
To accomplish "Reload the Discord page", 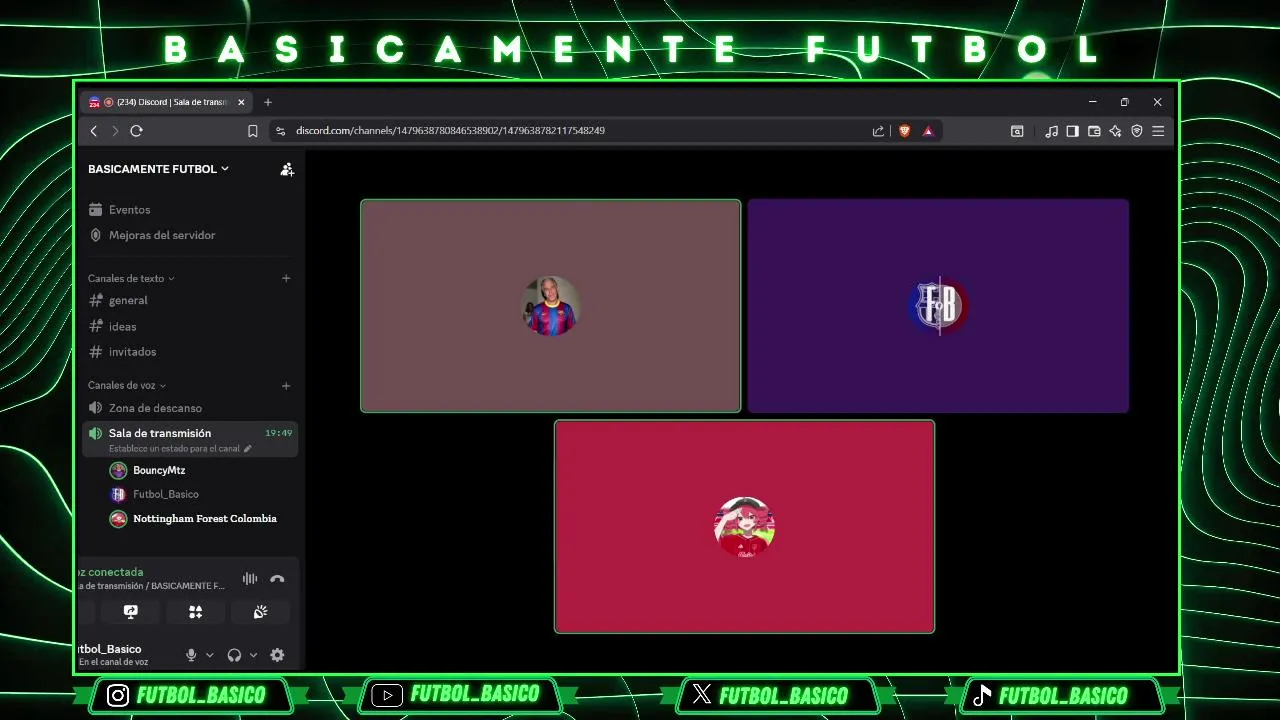I will point(136,131).
